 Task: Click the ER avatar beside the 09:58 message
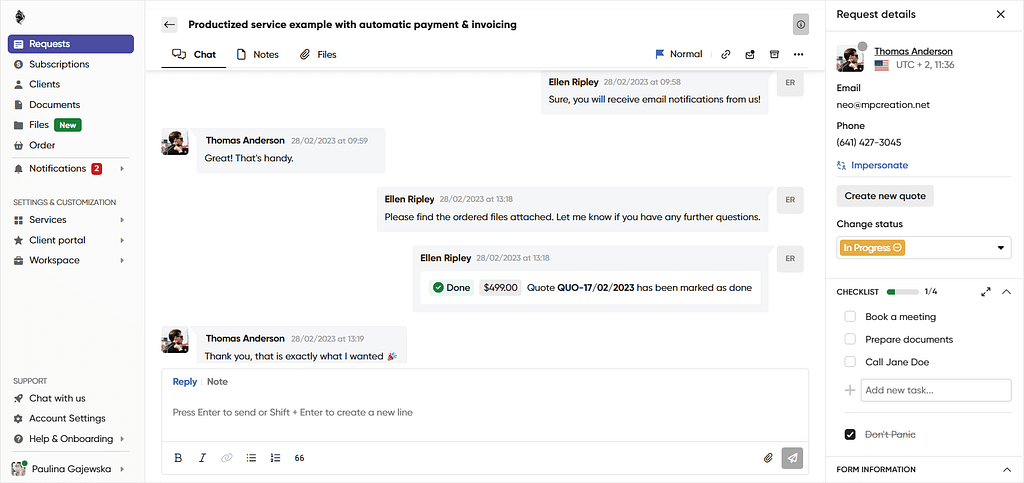click(790, 85)
